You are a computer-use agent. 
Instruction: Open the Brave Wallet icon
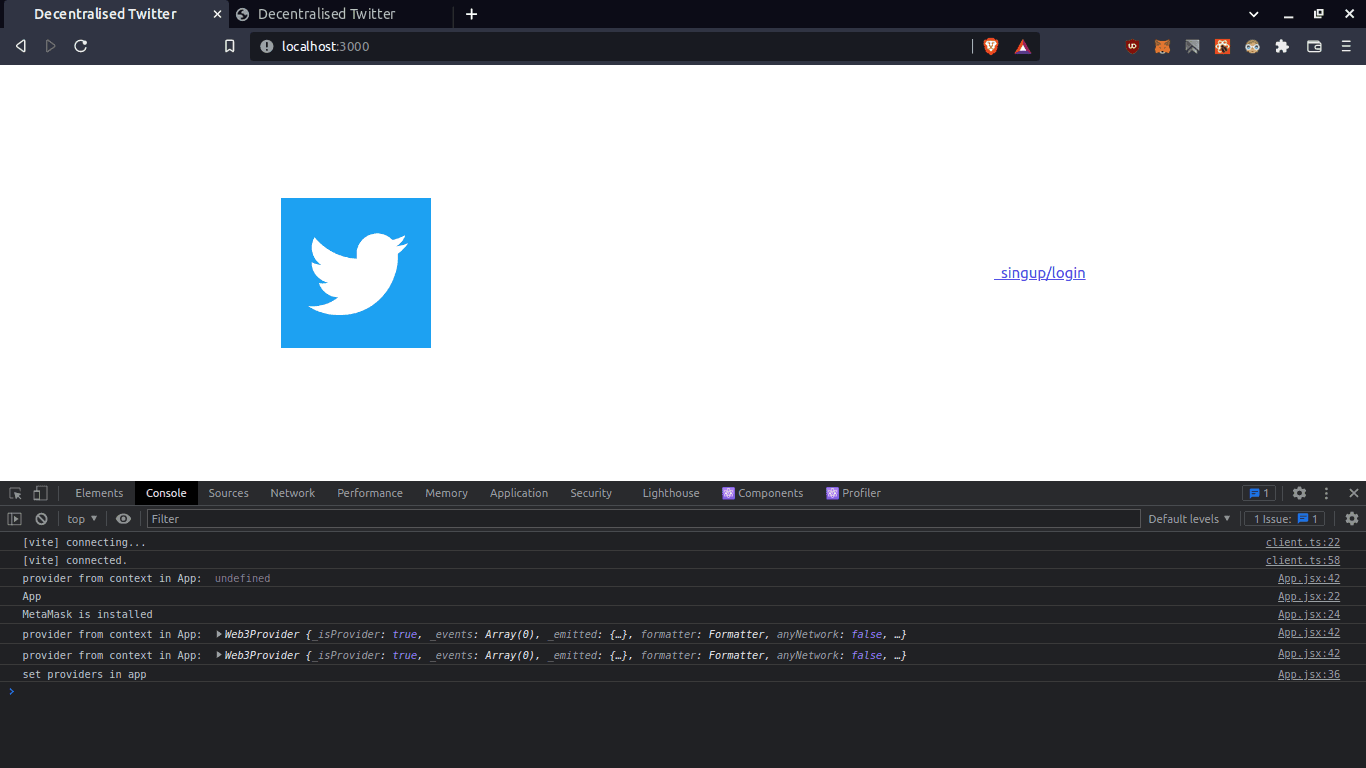[1315, 46]
